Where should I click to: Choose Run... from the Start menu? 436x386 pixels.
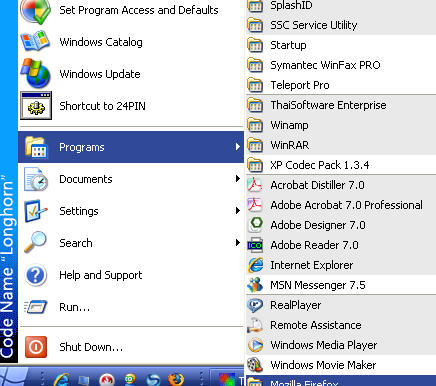(x=131, y=307)
